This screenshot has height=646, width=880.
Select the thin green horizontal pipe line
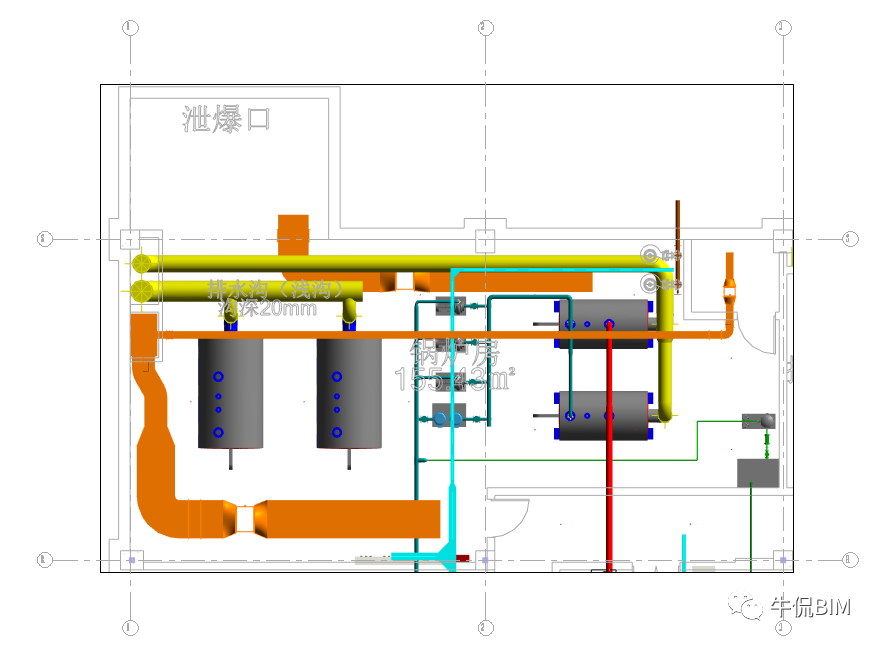(x=561, y=460)
